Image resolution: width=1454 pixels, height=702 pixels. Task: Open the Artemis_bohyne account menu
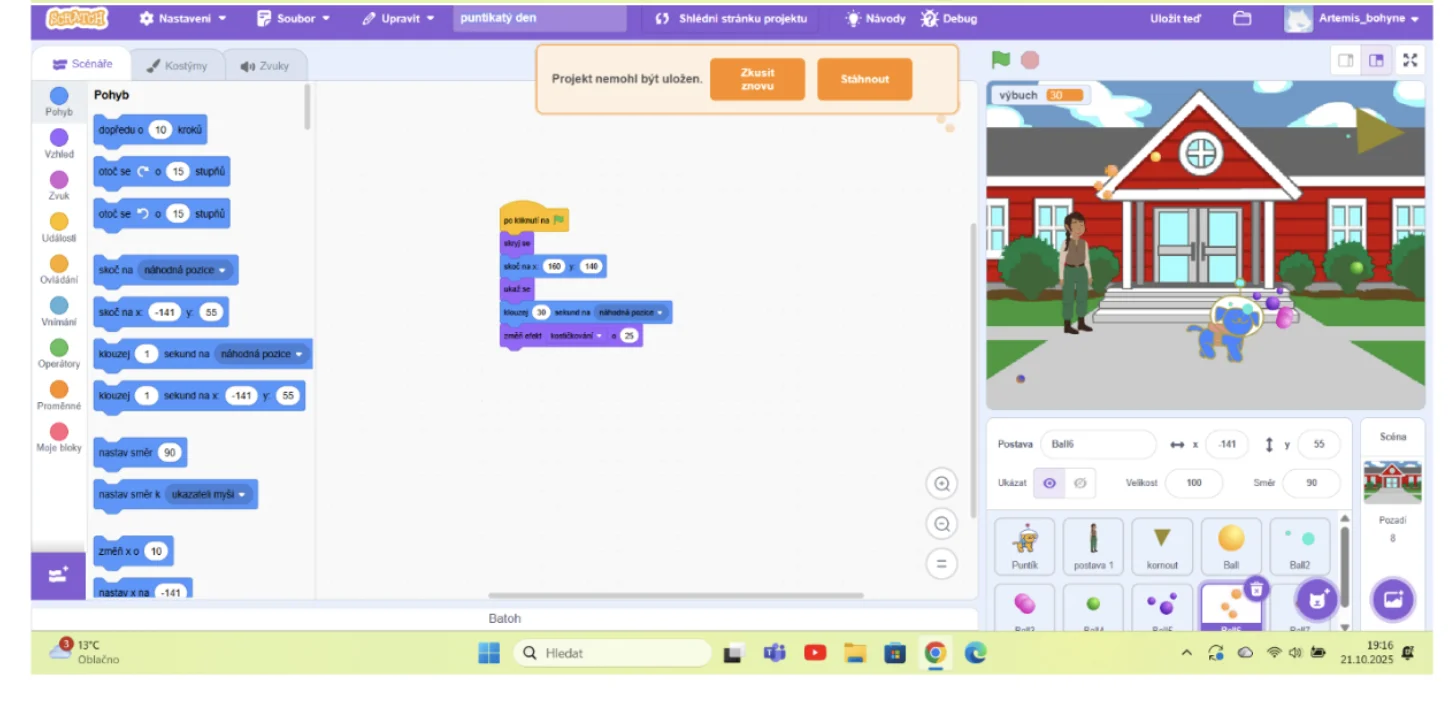[1354, 18]
